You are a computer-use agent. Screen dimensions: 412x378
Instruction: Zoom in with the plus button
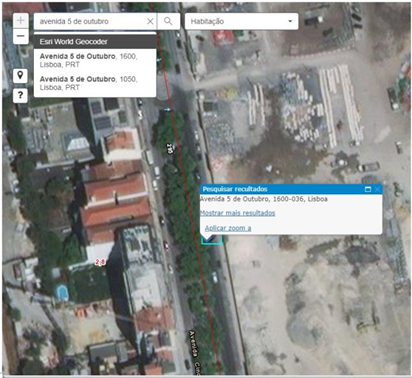click(x=21, y=21)
